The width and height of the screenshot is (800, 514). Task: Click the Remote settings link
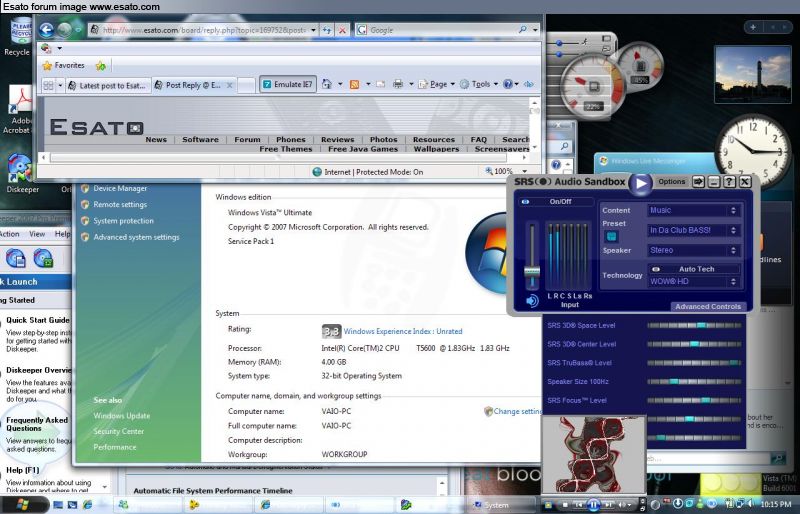(120, 205)
